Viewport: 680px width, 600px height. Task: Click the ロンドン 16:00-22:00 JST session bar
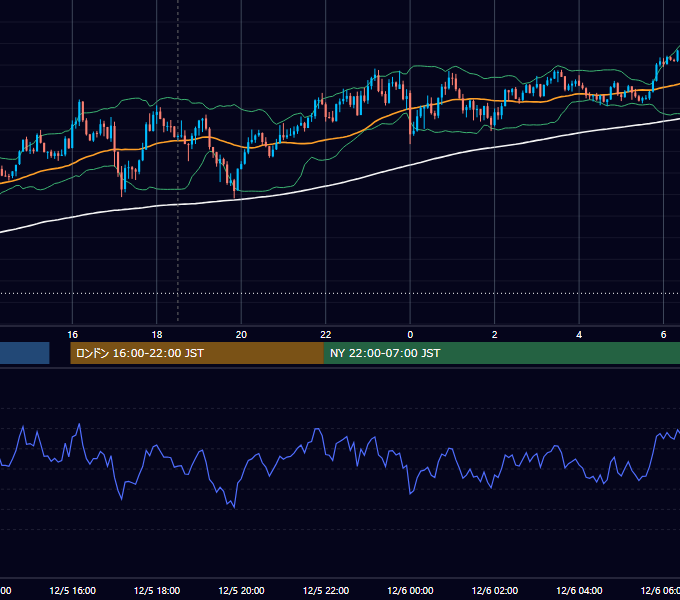[197, 353]
